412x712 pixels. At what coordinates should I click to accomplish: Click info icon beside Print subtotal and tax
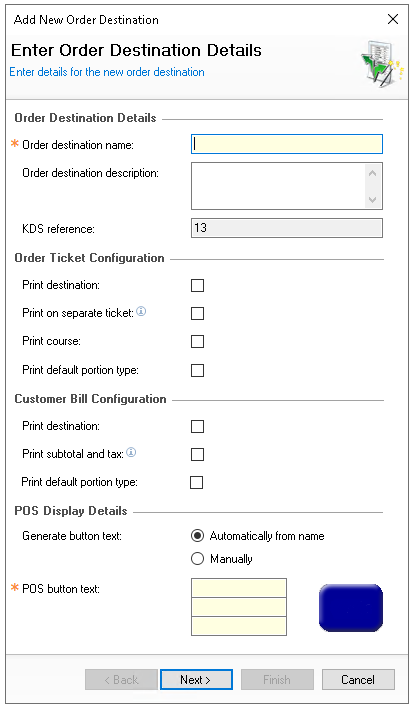(131, 452)
